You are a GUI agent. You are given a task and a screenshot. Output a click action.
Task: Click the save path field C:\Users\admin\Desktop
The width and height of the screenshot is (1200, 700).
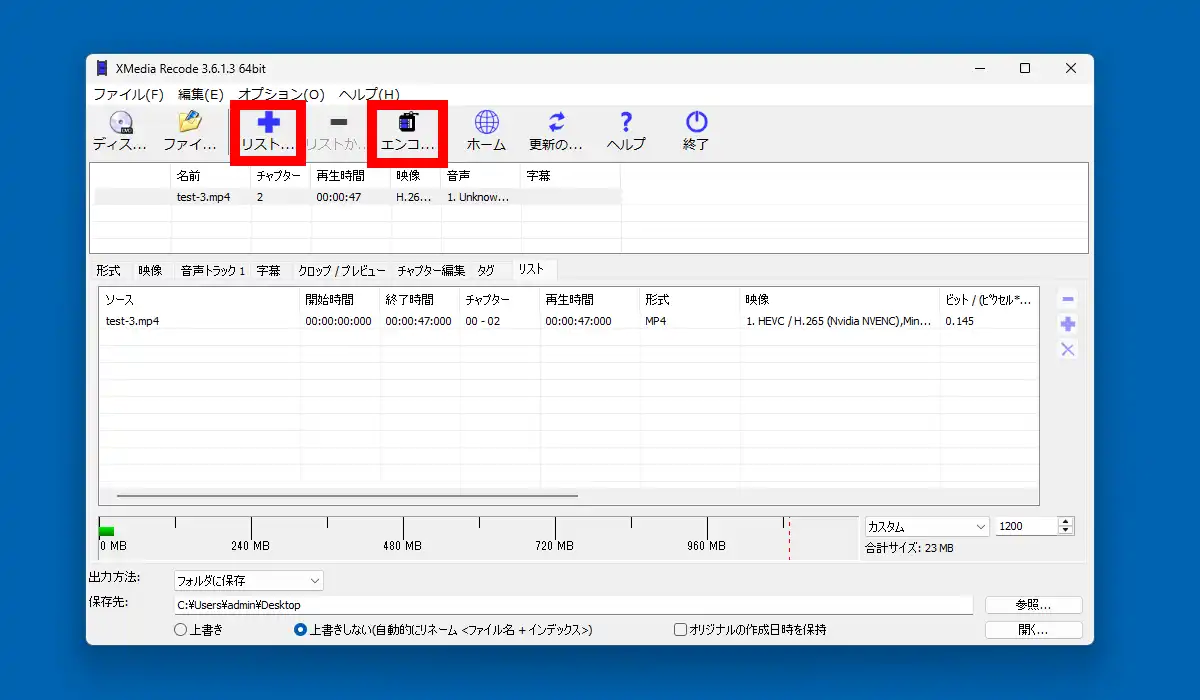click(573, 605)
